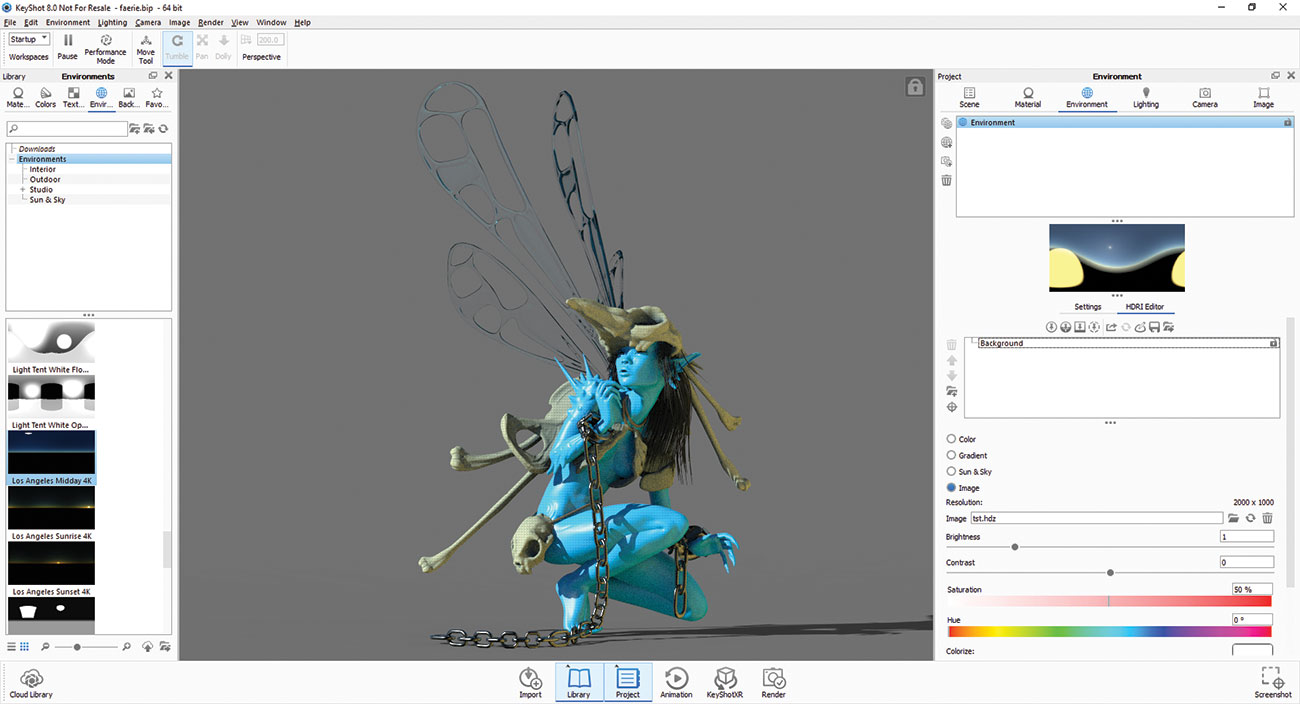
Task: Switch to the Lighting tab in Project
Action: (x=1146, y=97)
